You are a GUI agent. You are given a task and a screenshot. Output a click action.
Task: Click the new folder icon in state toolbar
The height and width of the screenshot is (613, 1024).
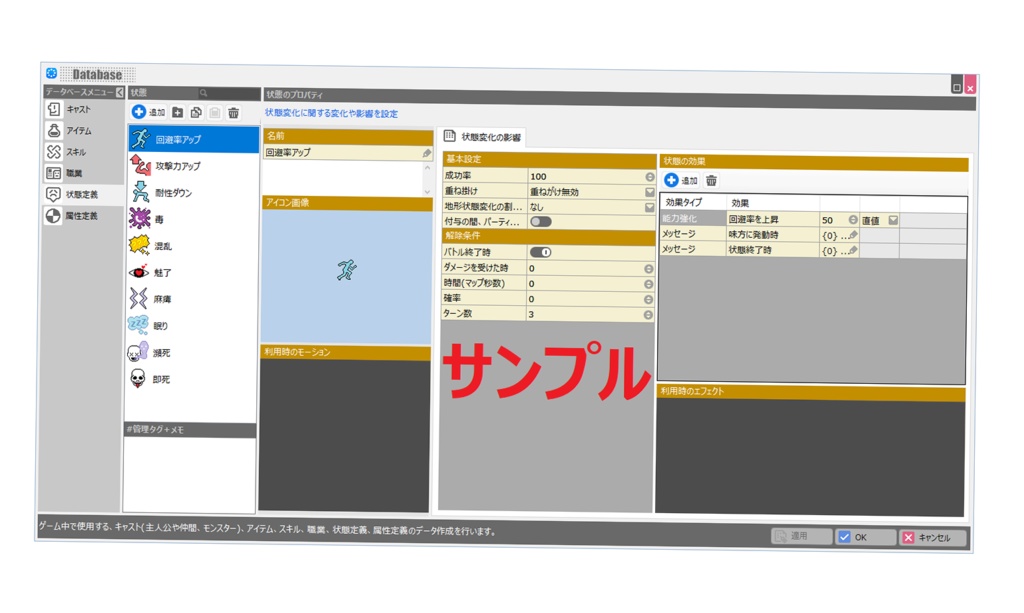[178, 112]
